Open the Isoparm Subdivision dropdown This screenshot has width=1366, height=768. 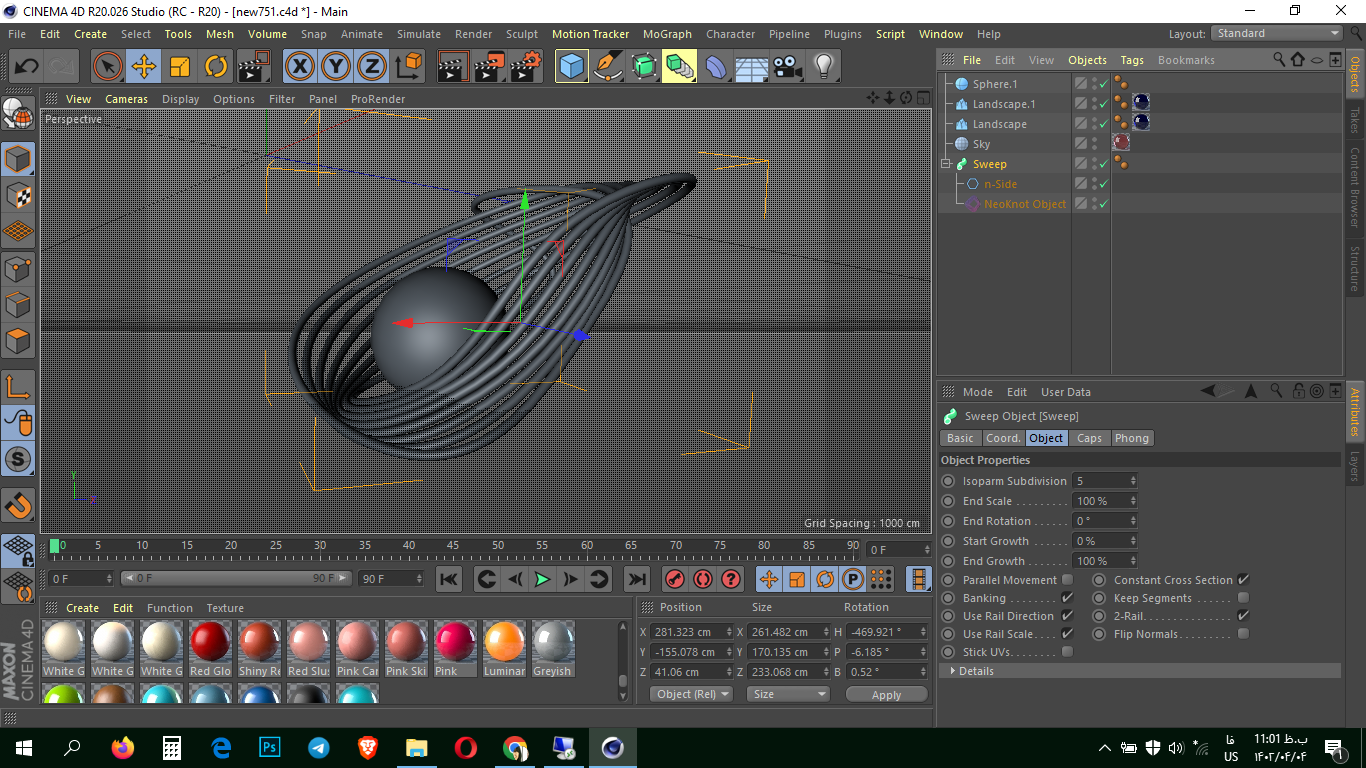(1135, 481)
